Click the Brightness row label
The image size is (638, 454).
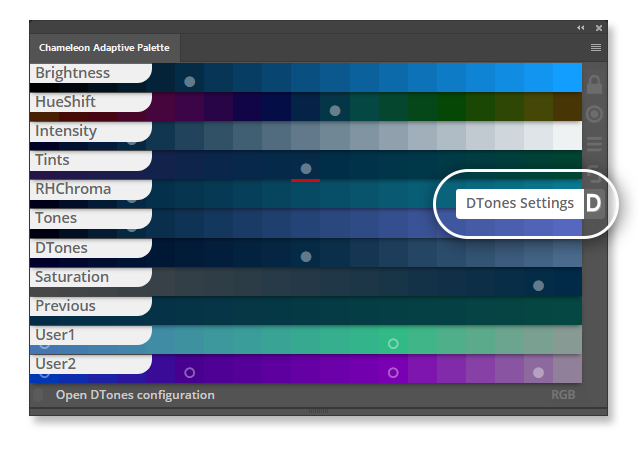(x=91, y=73)
